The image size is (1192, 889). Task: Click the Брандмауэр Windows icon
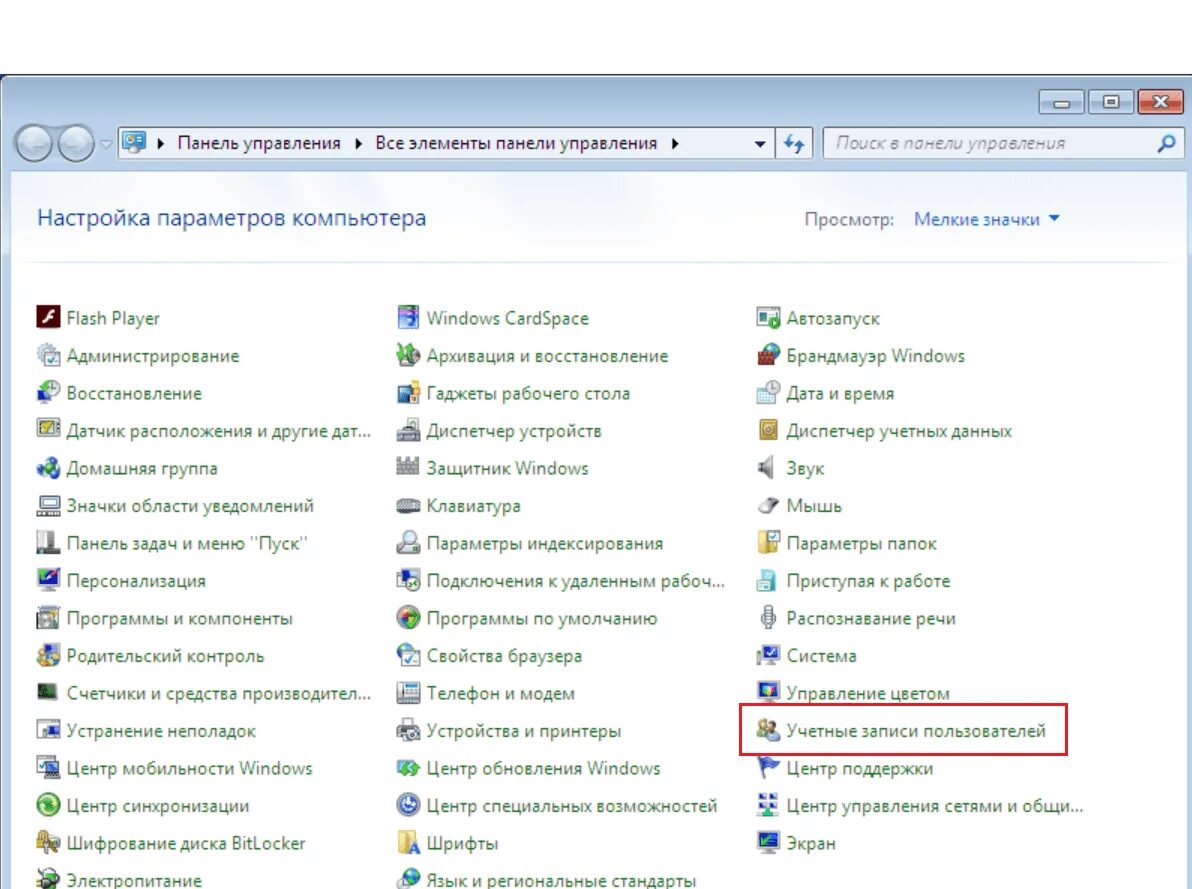click(769, 354)
